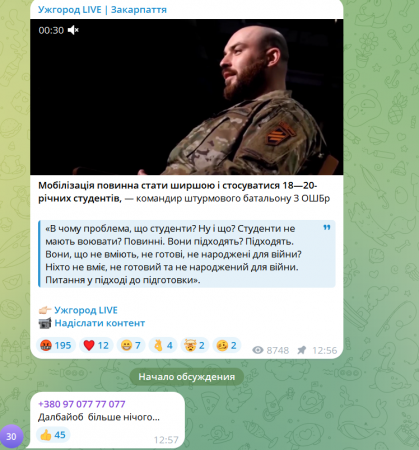Click the angry face reaction with 195
Viewport: 419px width, 450px height.
(56, 345)
